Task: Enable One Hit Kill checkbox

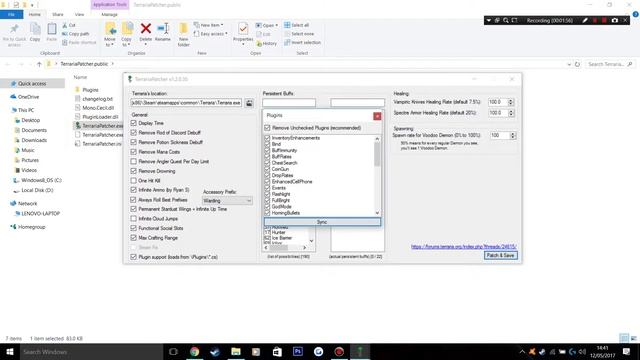Action: click(133, 180)
